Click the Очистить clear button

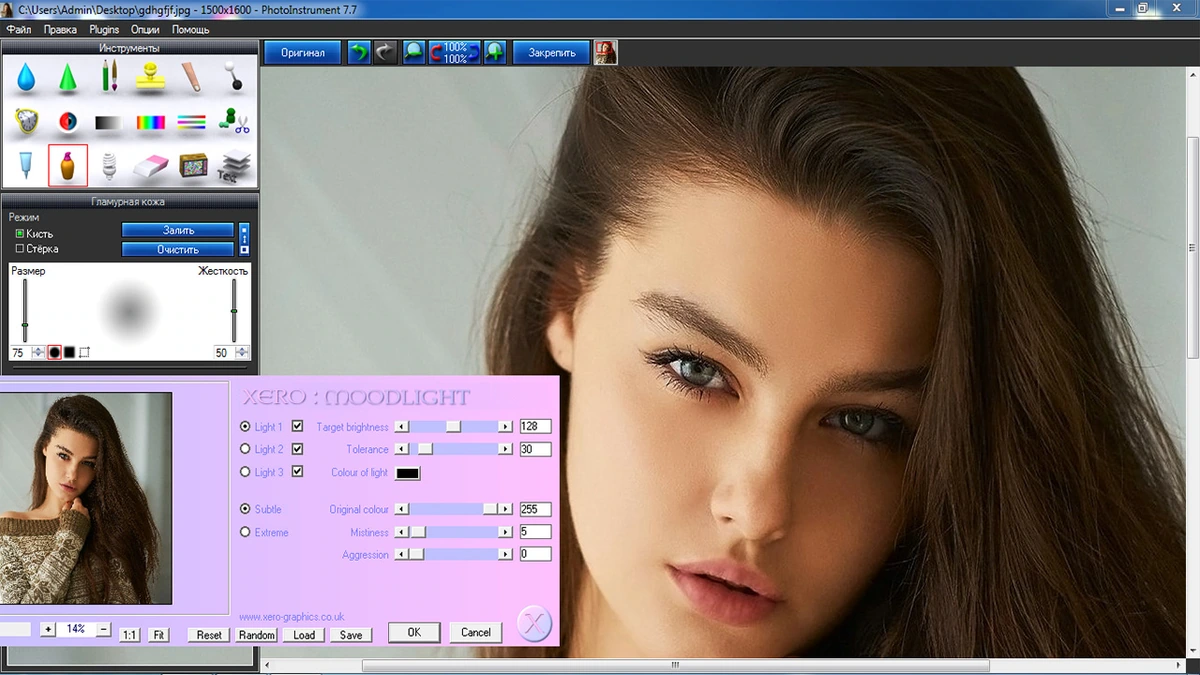[178, 249]
